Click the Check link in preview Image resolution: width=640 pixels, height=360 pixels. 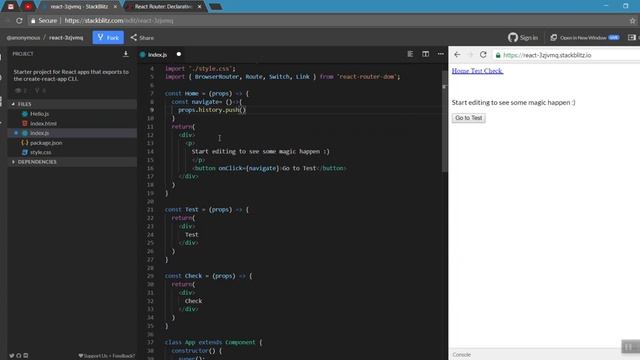click(x=493, y=71)
